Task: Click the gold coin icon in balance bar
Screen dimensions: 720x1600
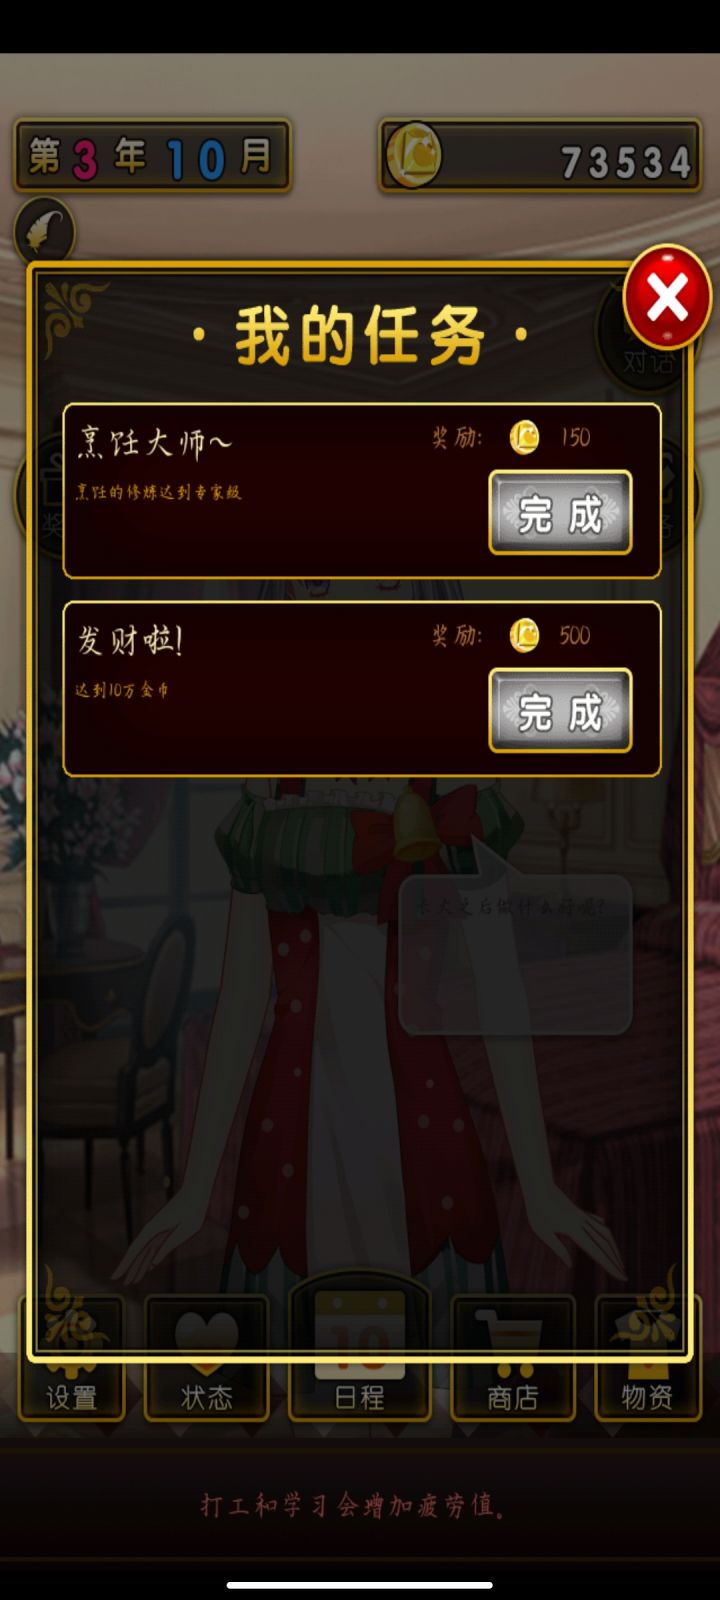Action: click(x=413, y=155)
